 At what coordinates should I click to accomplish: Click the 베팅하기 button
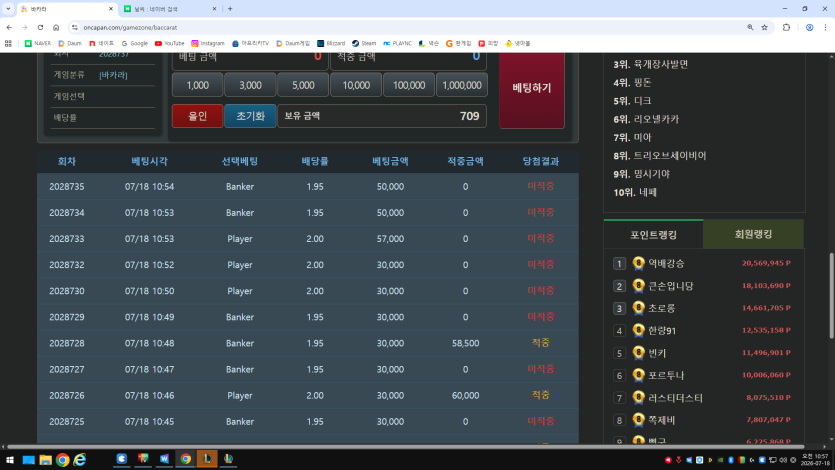coord(531,89)
